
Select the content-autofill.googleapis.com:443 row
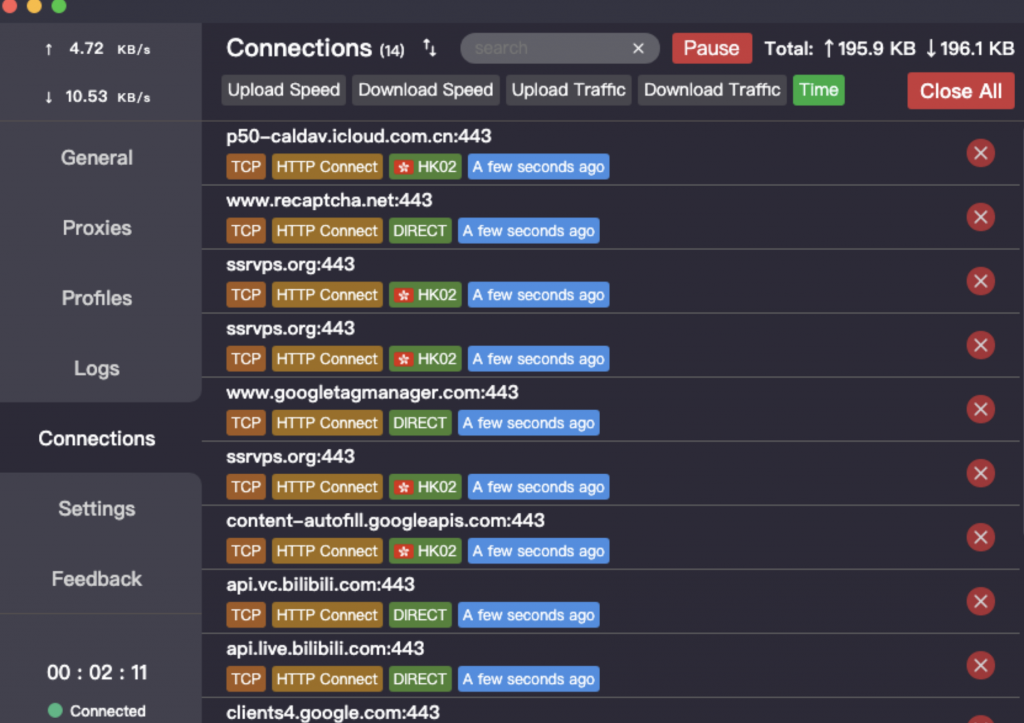[613, 538]
